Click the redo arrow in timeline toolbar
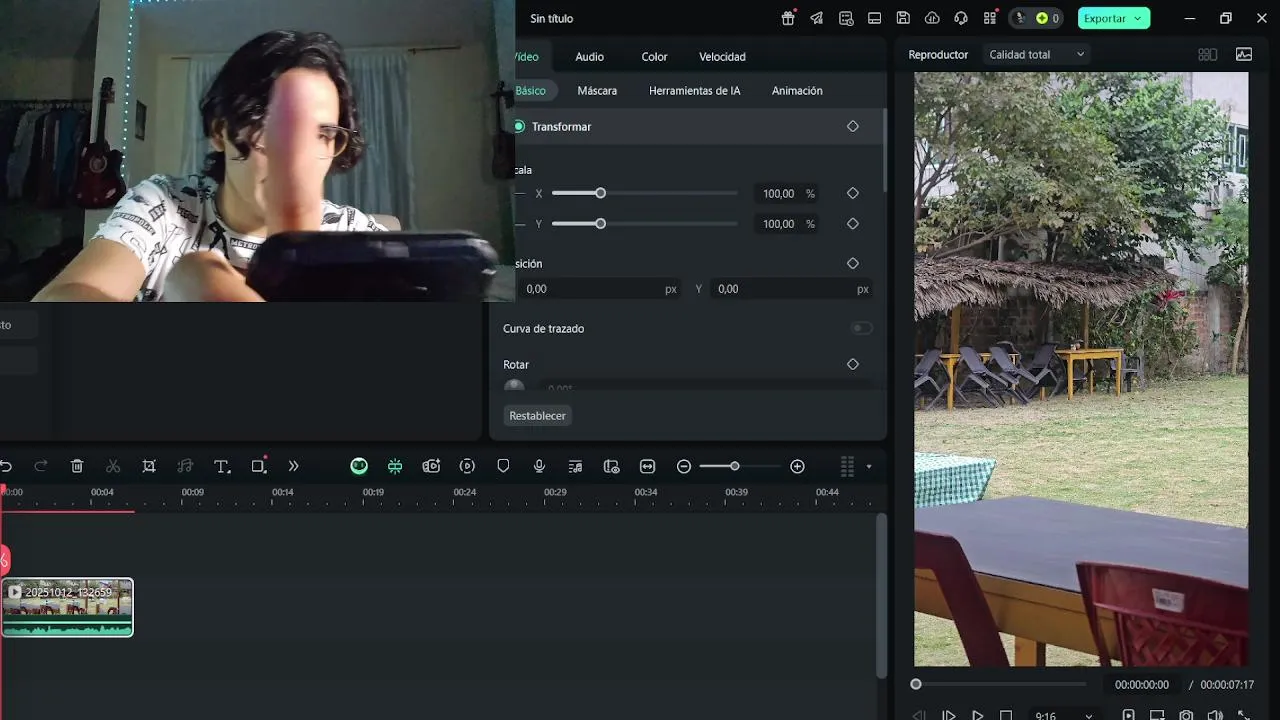This screenshot has height=720, width=1280. (41, 466)
